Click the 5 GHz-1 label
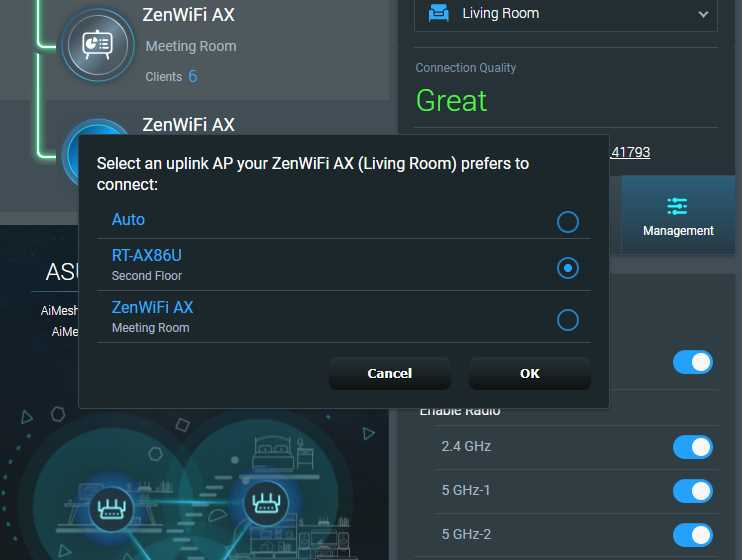Viewport: 742px width, 560px height. (x=466, y=490)
